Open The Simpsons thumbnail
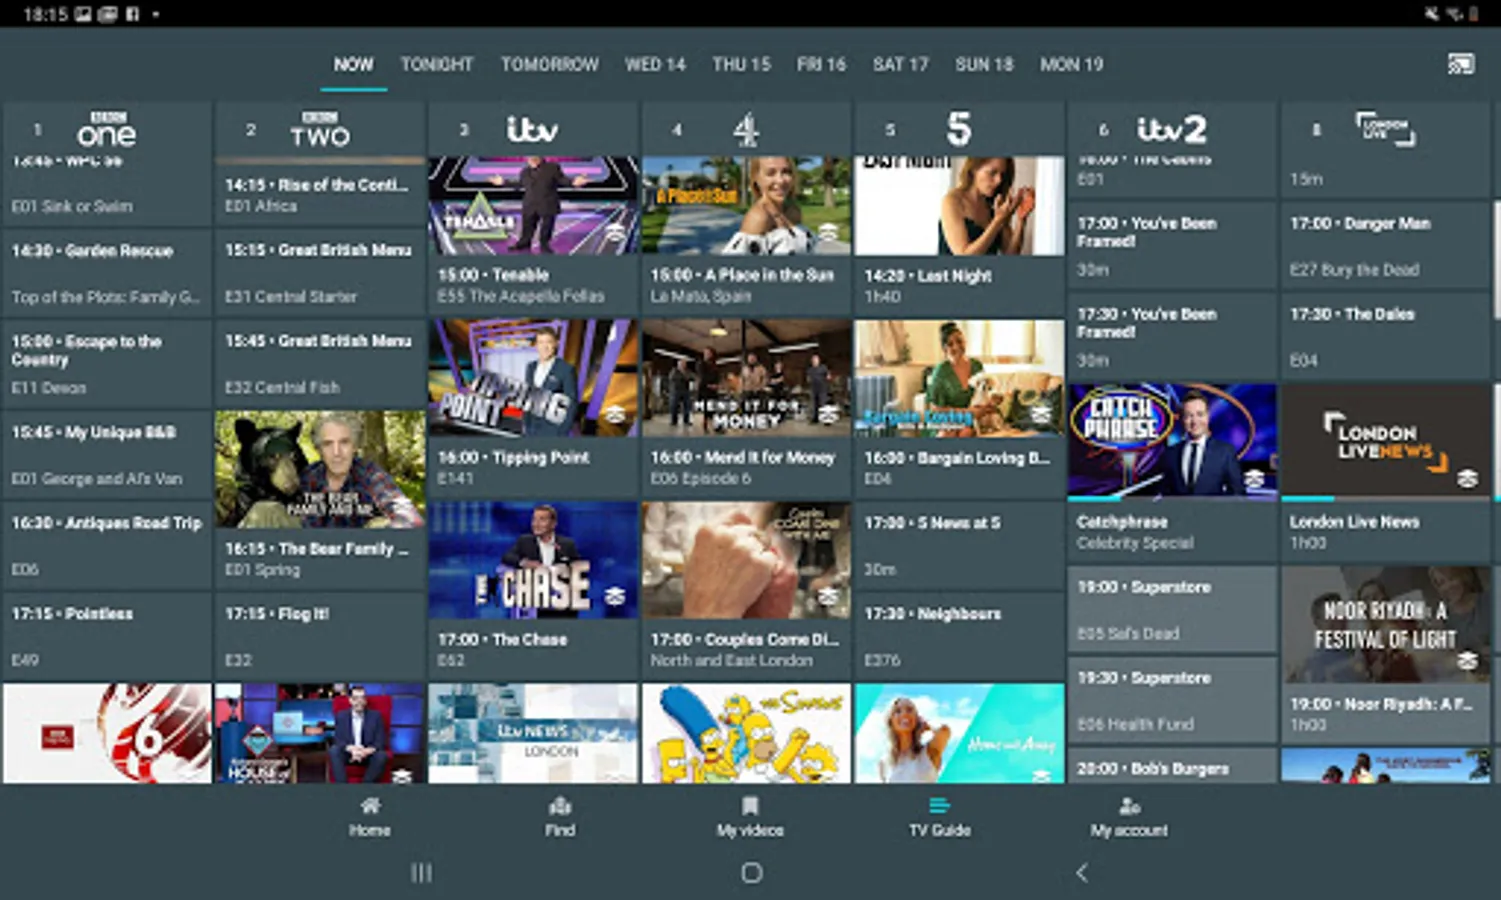Viewport: 1501px width, 900px height. (746, 733)
